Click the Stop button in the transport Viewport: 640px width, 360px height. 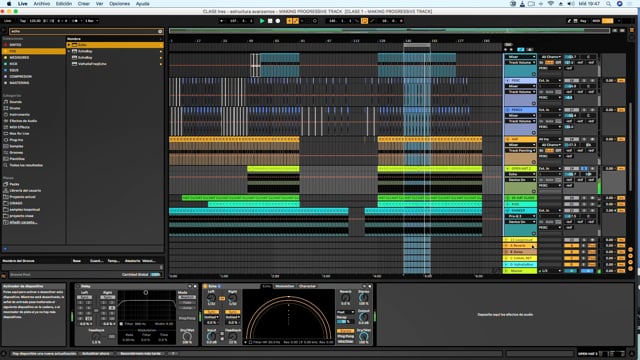click(270, 21)
